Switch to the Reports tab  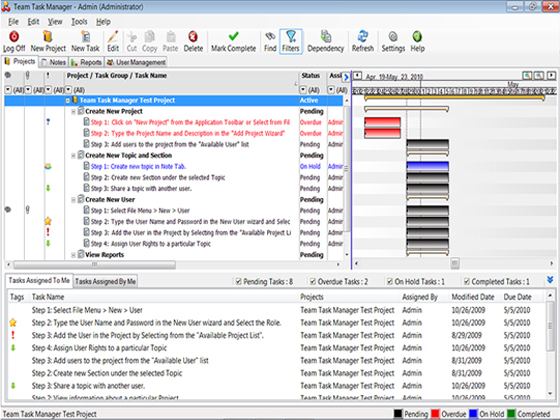pyautogui.click(x=86, y=62)
